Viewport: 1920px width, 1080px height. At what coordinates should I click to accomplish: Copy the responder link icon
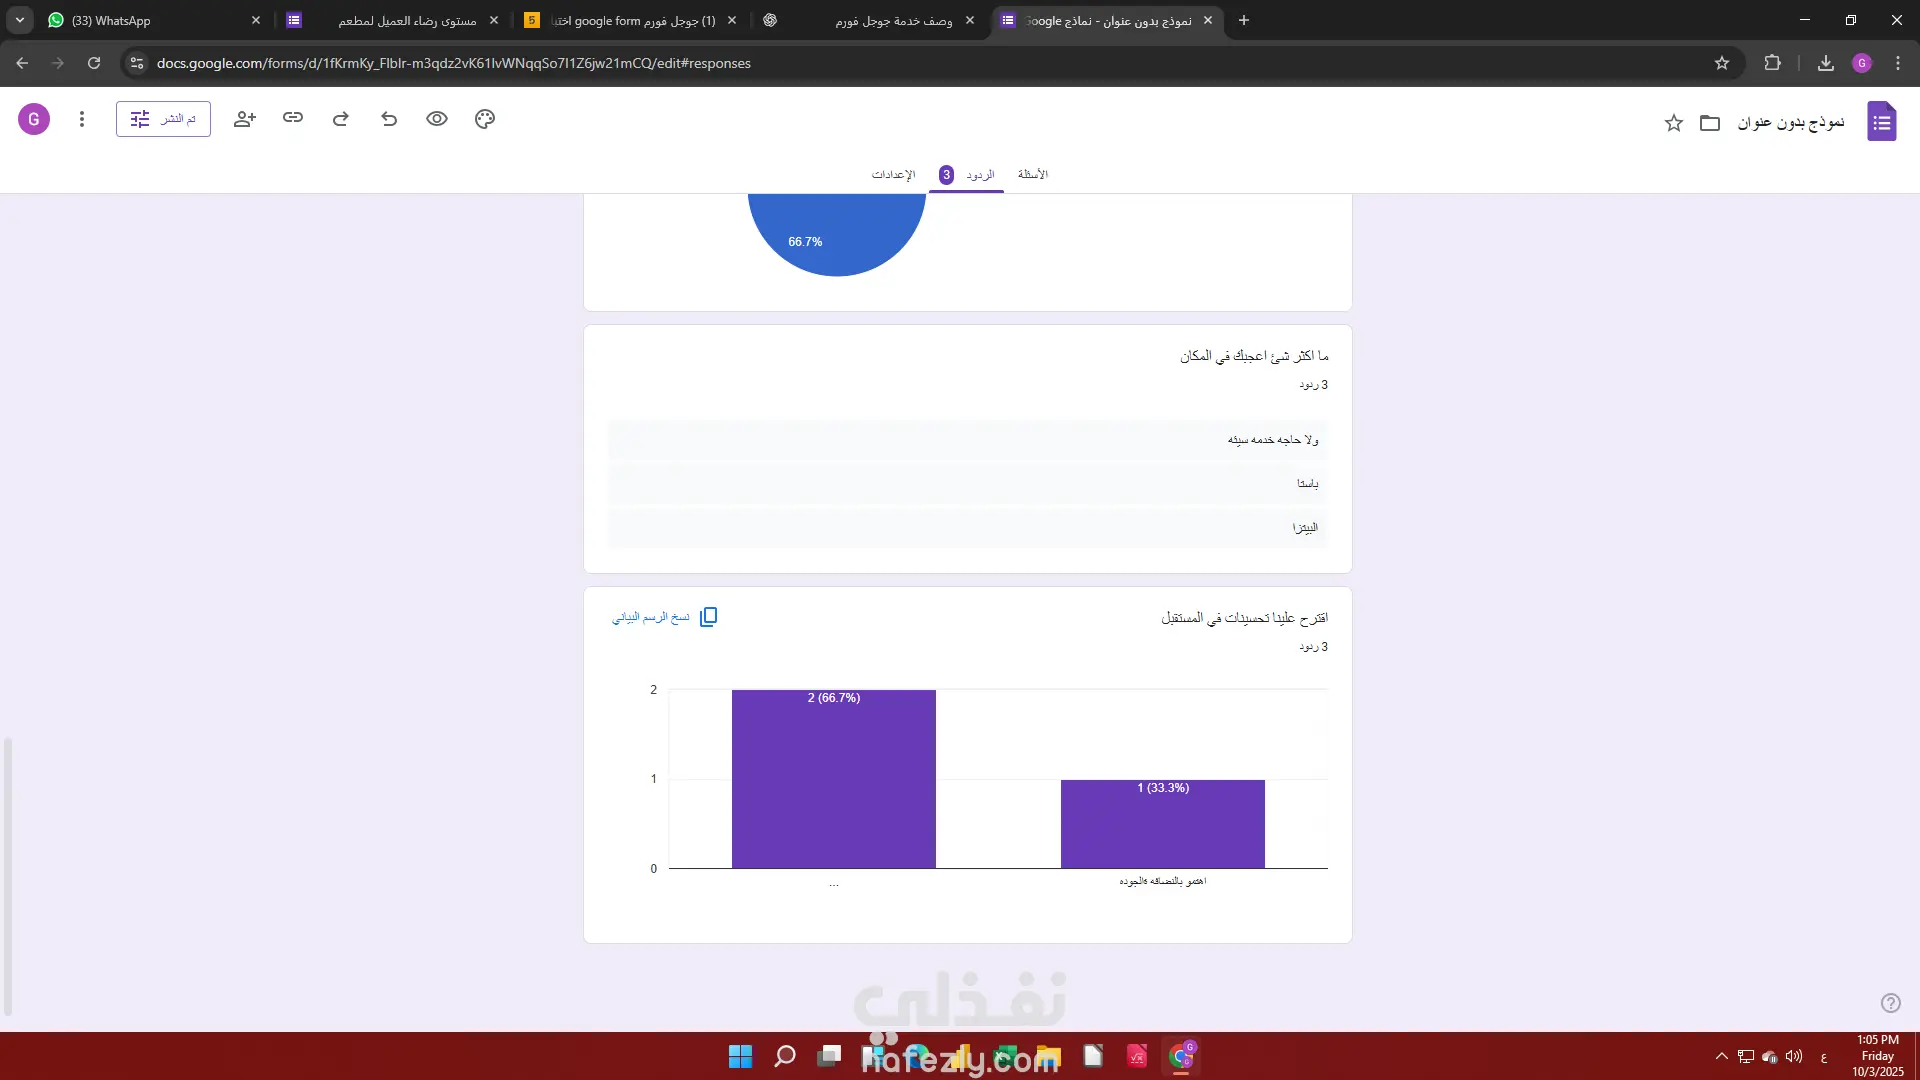click(x=293, y=118)
